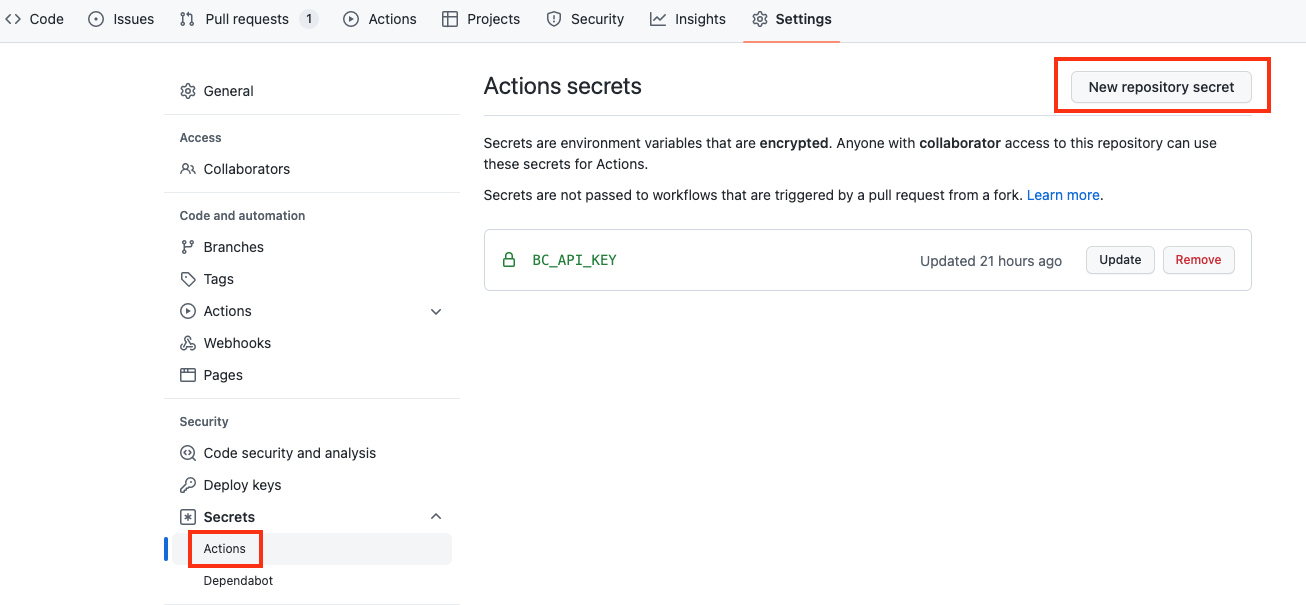Open the Security shield tab
The height and width of the screenshot is (605, 1306).
553,18
